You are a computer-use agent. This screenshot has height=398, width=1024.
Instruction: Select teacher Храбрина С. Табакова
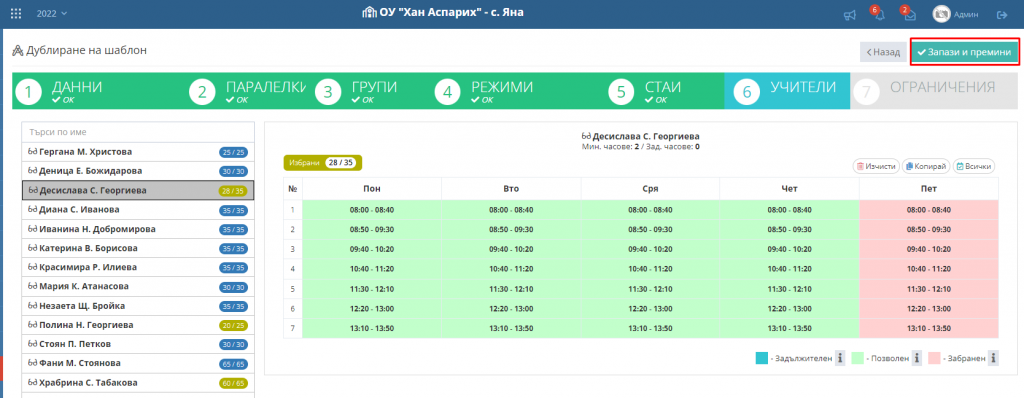click(138, 382)
